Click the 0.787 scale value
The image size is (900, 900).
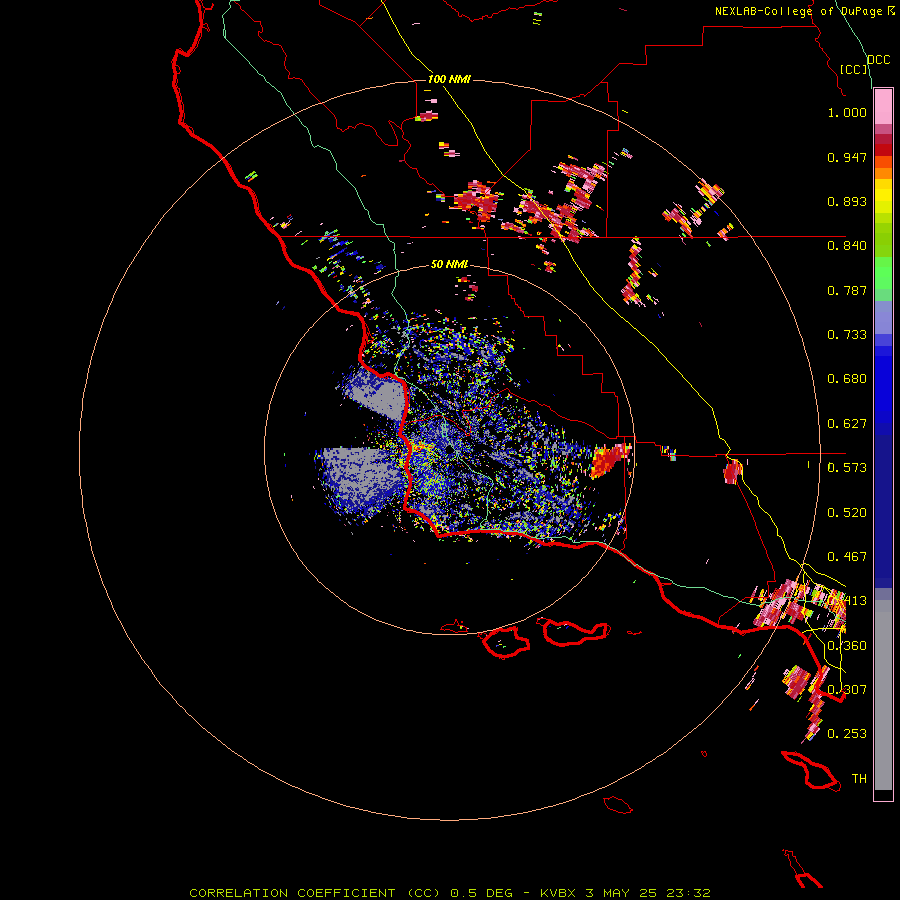(x=847, y=290)
